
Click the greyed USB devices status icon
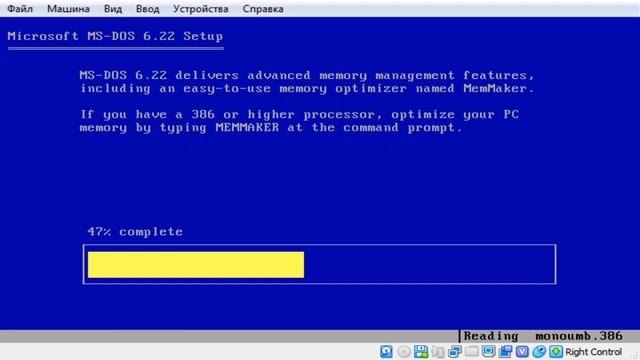click(438, 351)
